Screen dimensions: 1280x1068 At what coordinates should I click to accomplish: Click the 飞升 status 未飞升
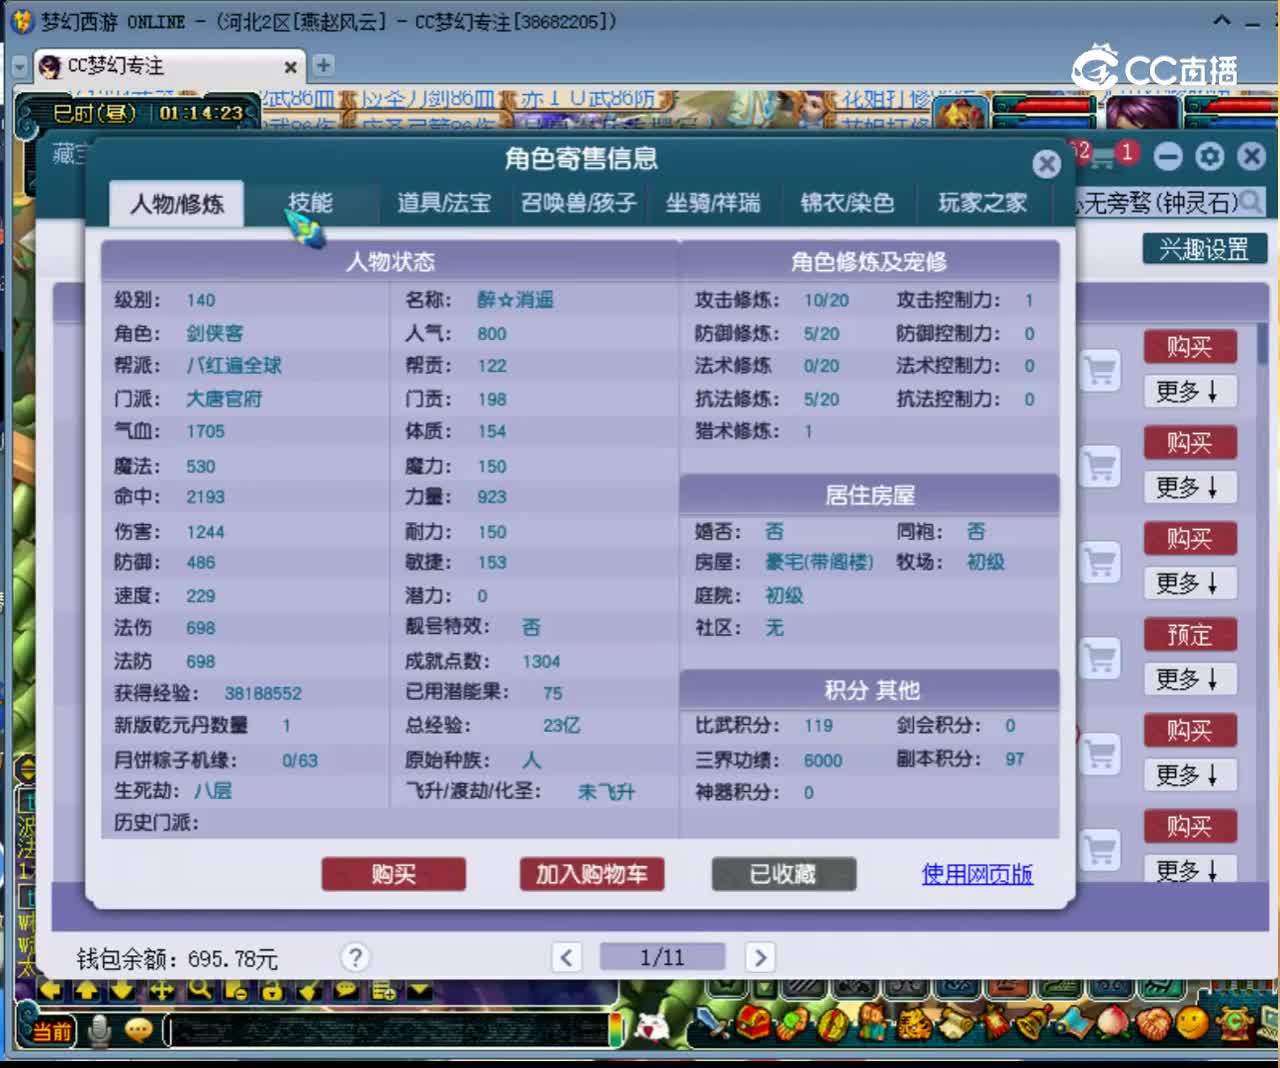(x=606, y=792)
